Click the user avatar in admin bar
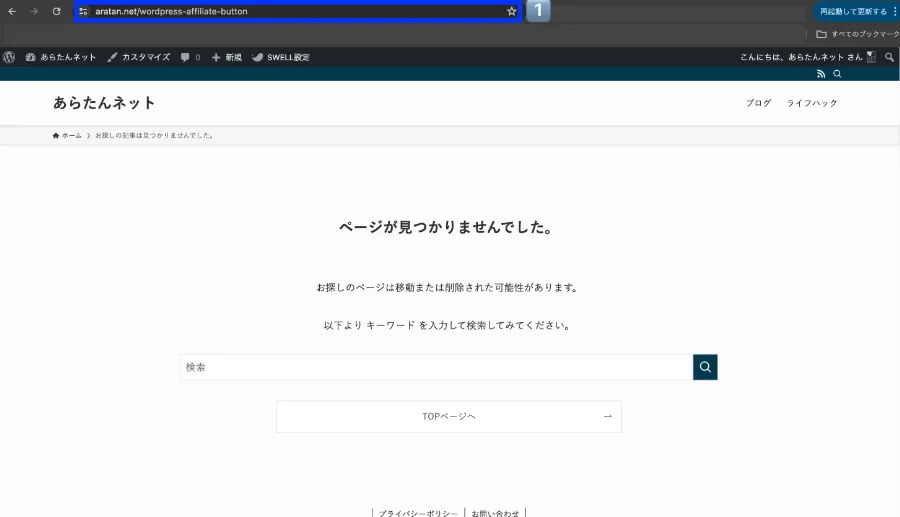This screenshot has height=517, width=900. [x=871, y=57]
